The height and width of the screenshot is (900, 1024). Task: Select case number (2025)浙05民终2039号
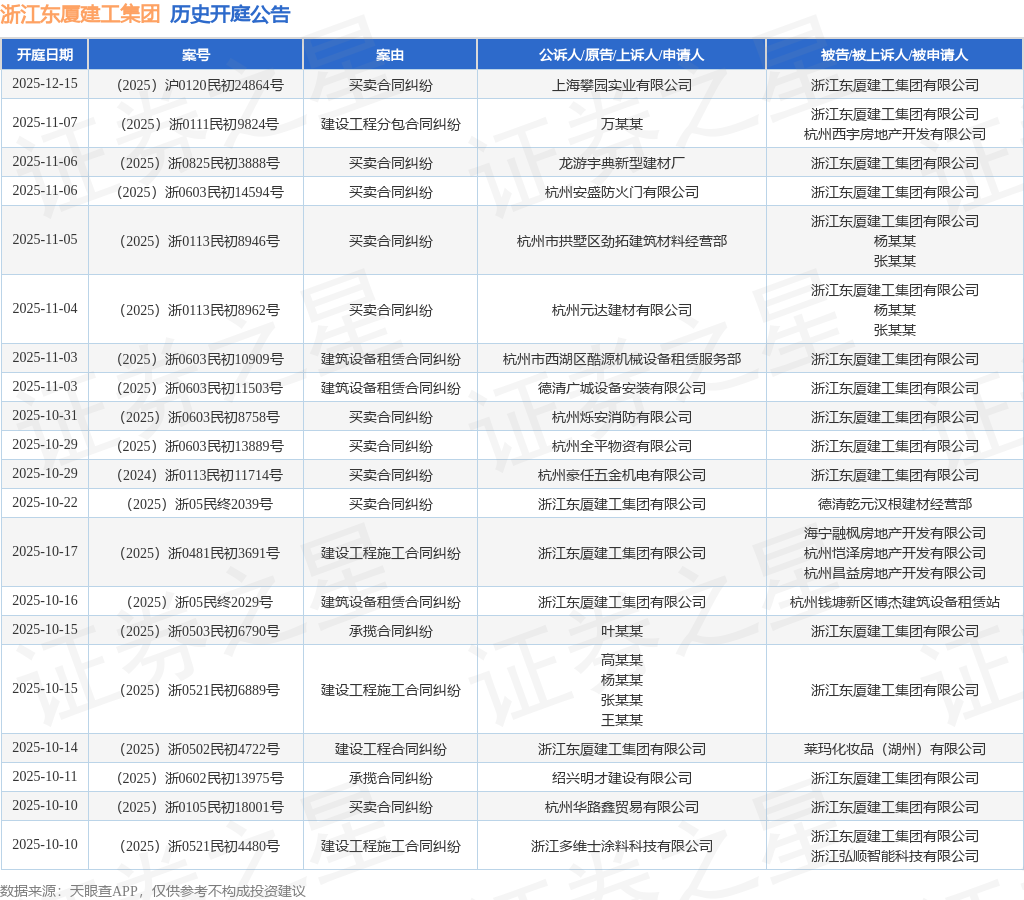click(200, 504)
